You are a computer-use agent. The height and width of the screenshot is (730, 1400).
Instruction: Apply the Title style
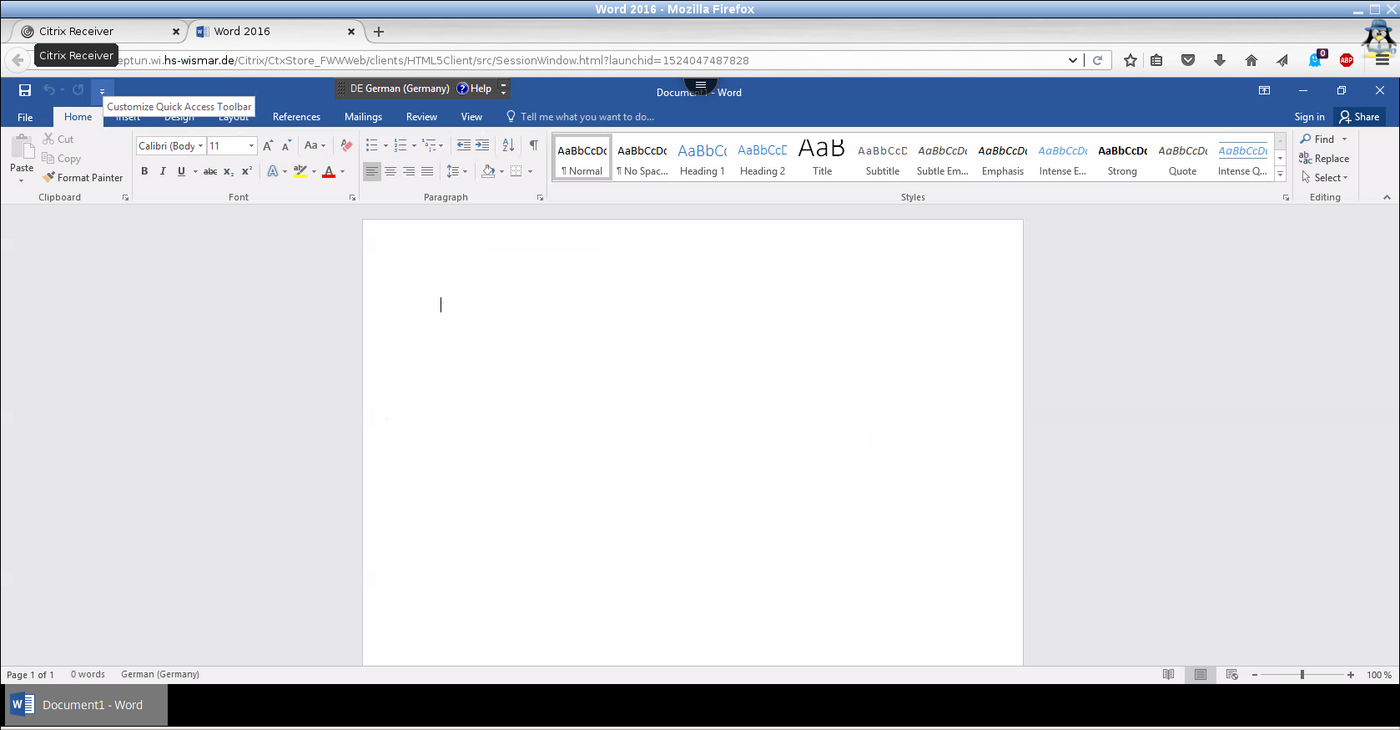point(822,157)
